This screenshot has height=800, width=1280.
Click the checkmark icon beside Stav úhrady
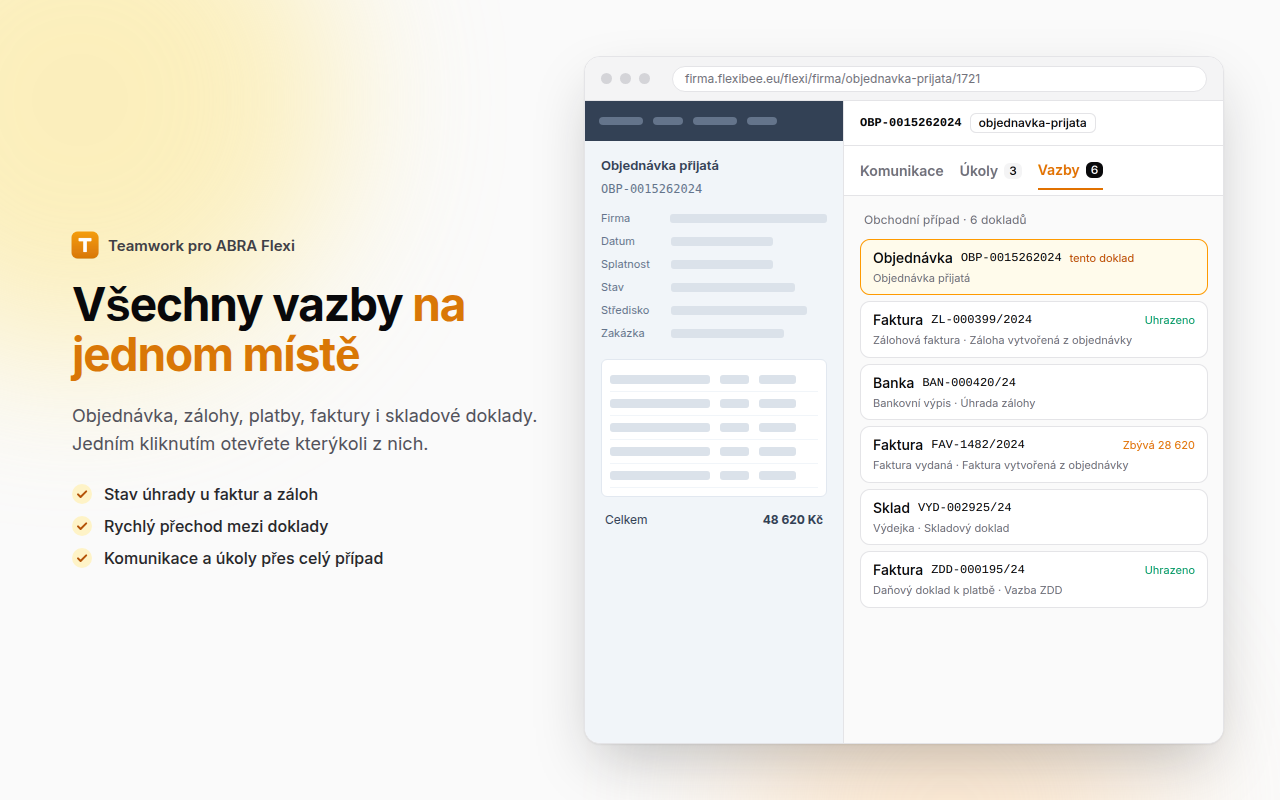tap(82, 494)
